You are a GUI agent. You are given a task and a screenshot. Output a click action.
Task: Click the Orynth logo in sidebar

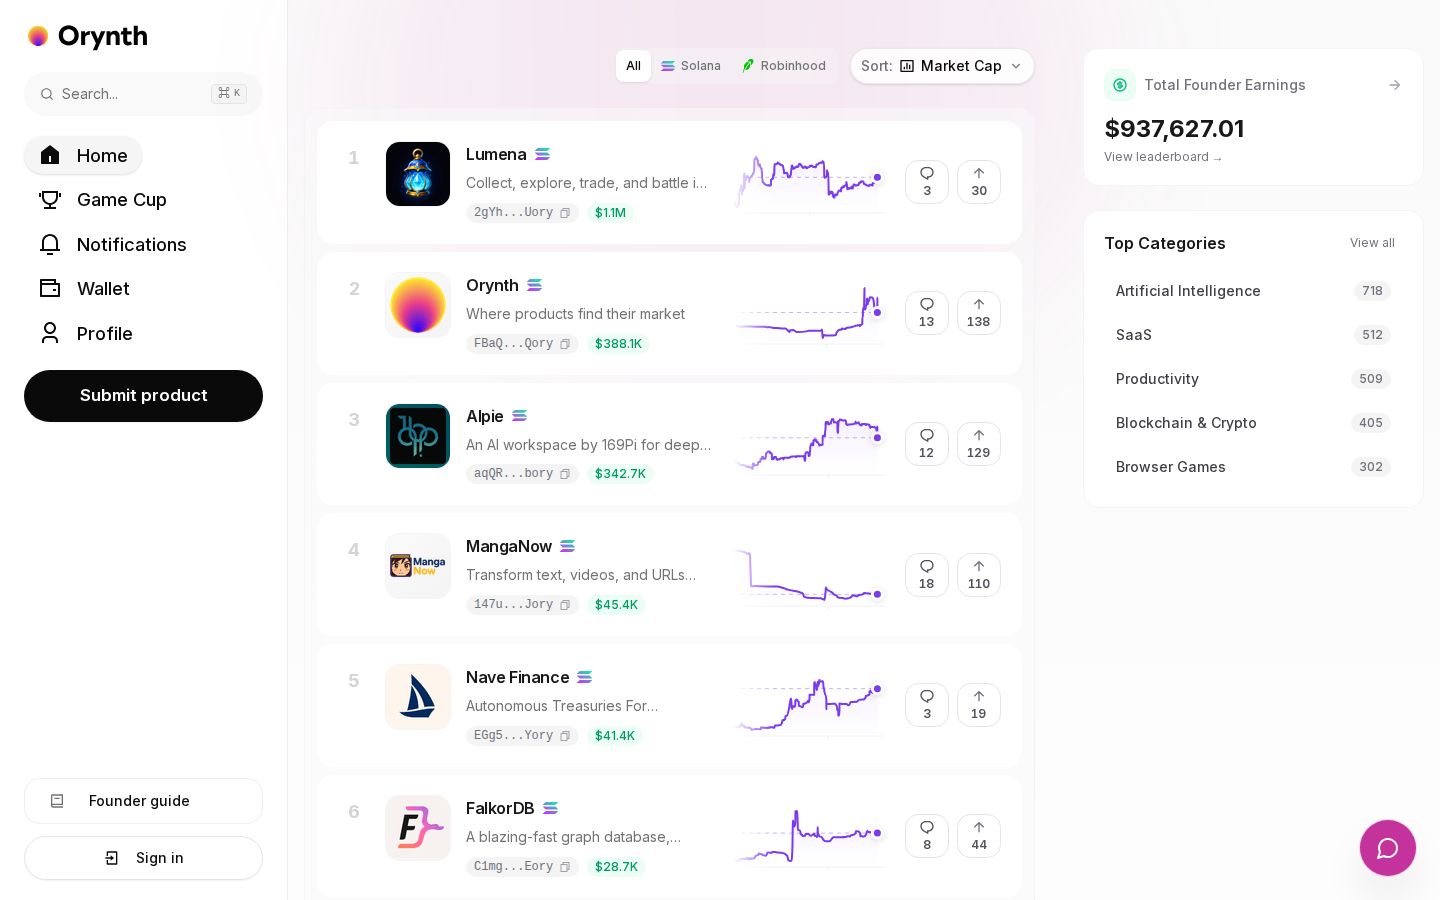[88, 36]
